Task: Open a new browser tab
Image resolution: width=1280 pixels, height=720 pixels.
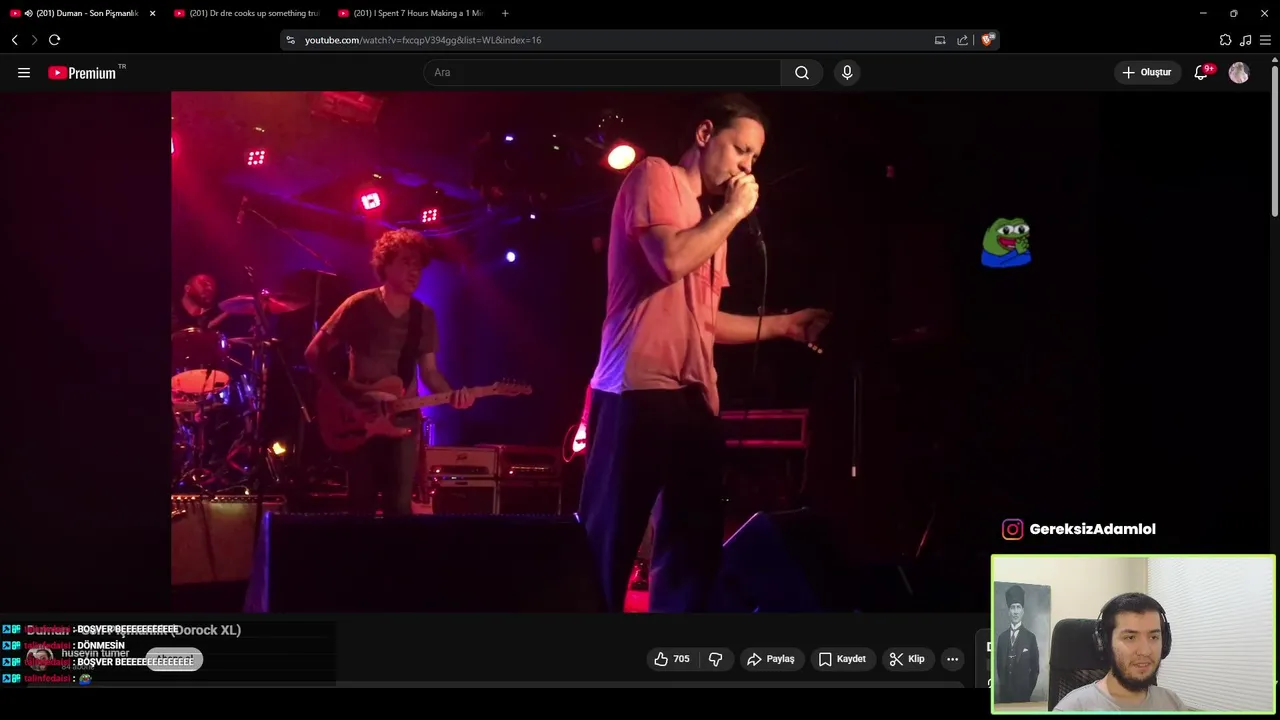Action: tap(505, 13)
